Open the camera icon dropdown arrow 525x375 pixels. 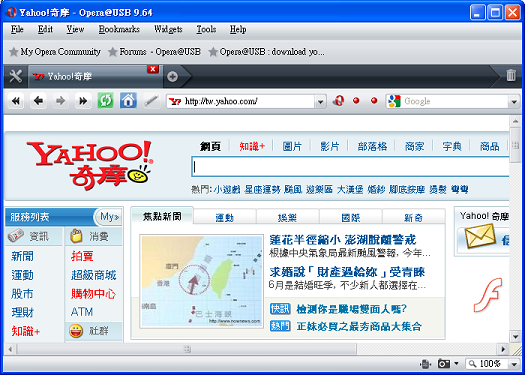tap(456, 364)
